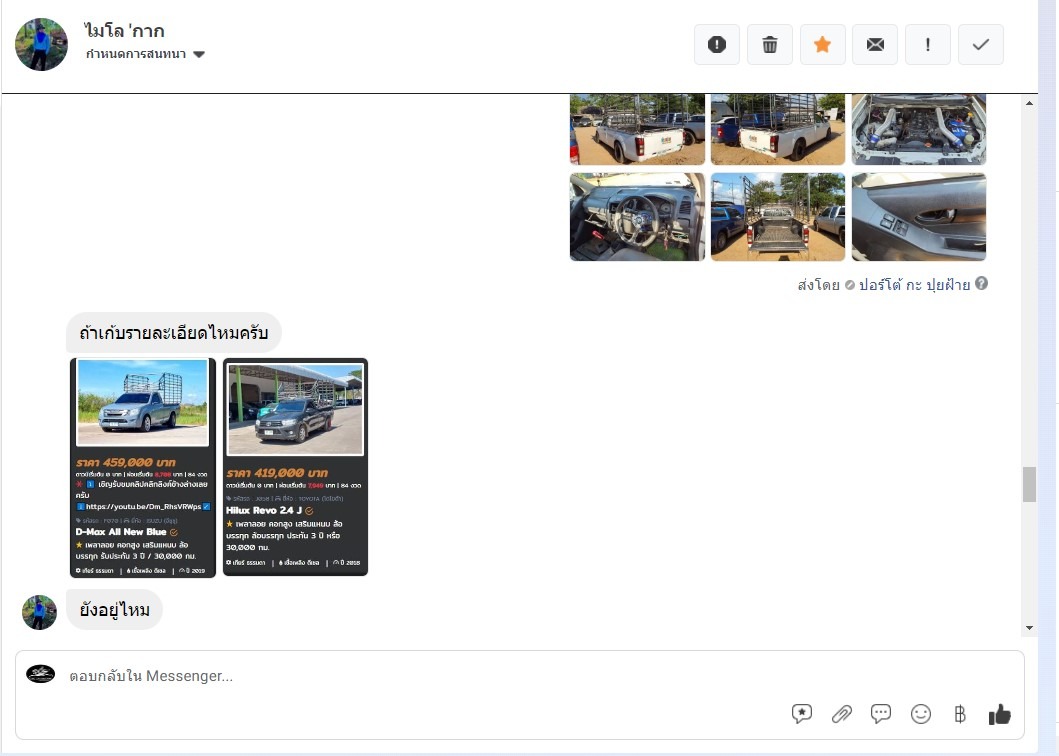This screenshot has width=1059, height=756.
Task: Send a thumbs up like
Action: pyautogui.click(x=999, y=714)
